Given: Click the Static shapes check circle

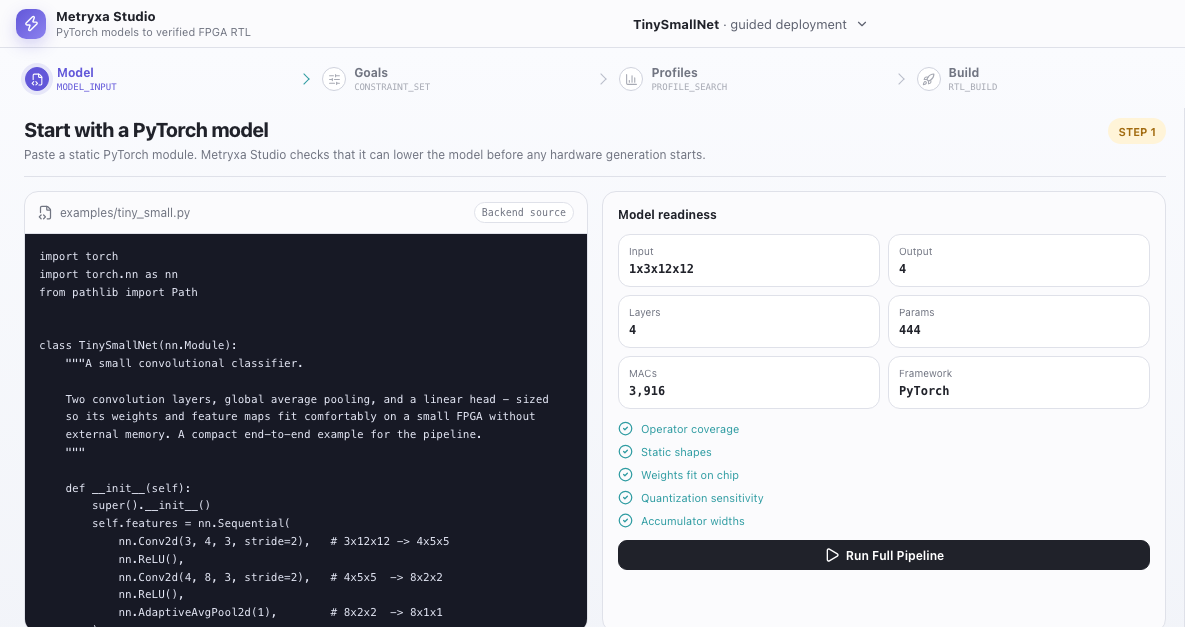Looking at the screenshot, I should pyautogui.click(x=625, y=452).
